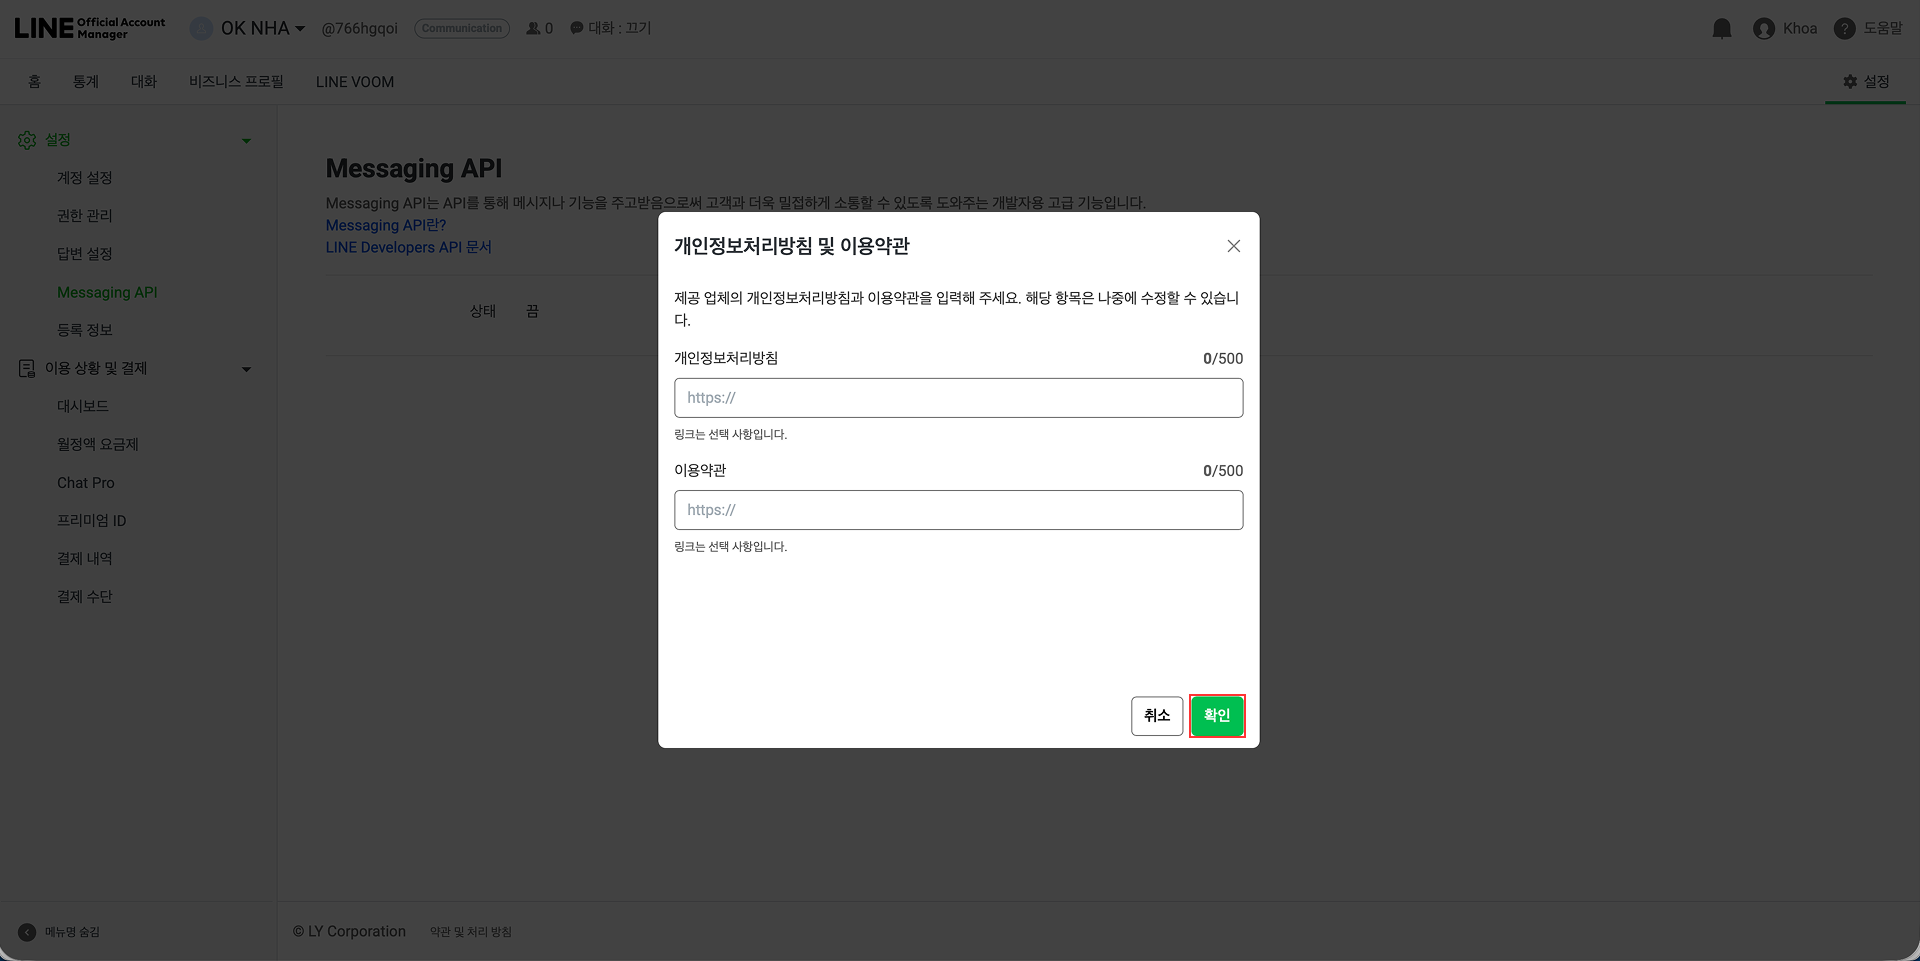Collapse the 설정 sidebar section

point(246,140)
